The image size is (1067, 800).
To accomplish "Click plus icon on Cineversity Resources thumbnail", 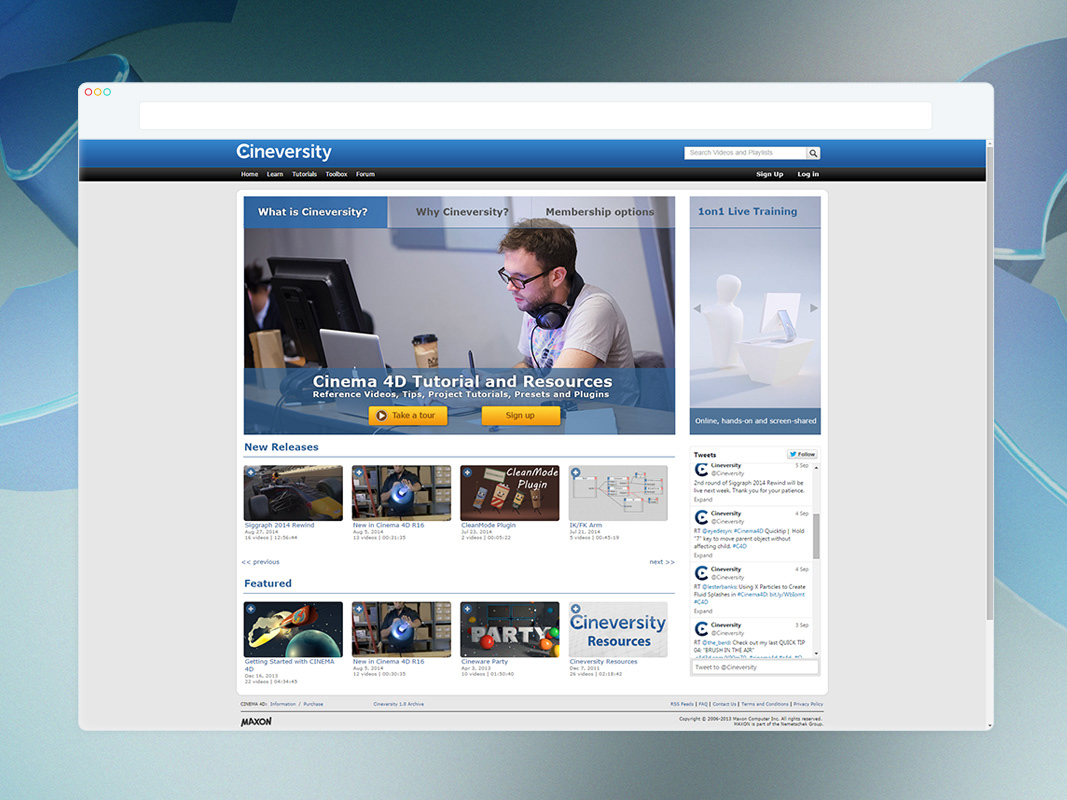I will point(576,609).
